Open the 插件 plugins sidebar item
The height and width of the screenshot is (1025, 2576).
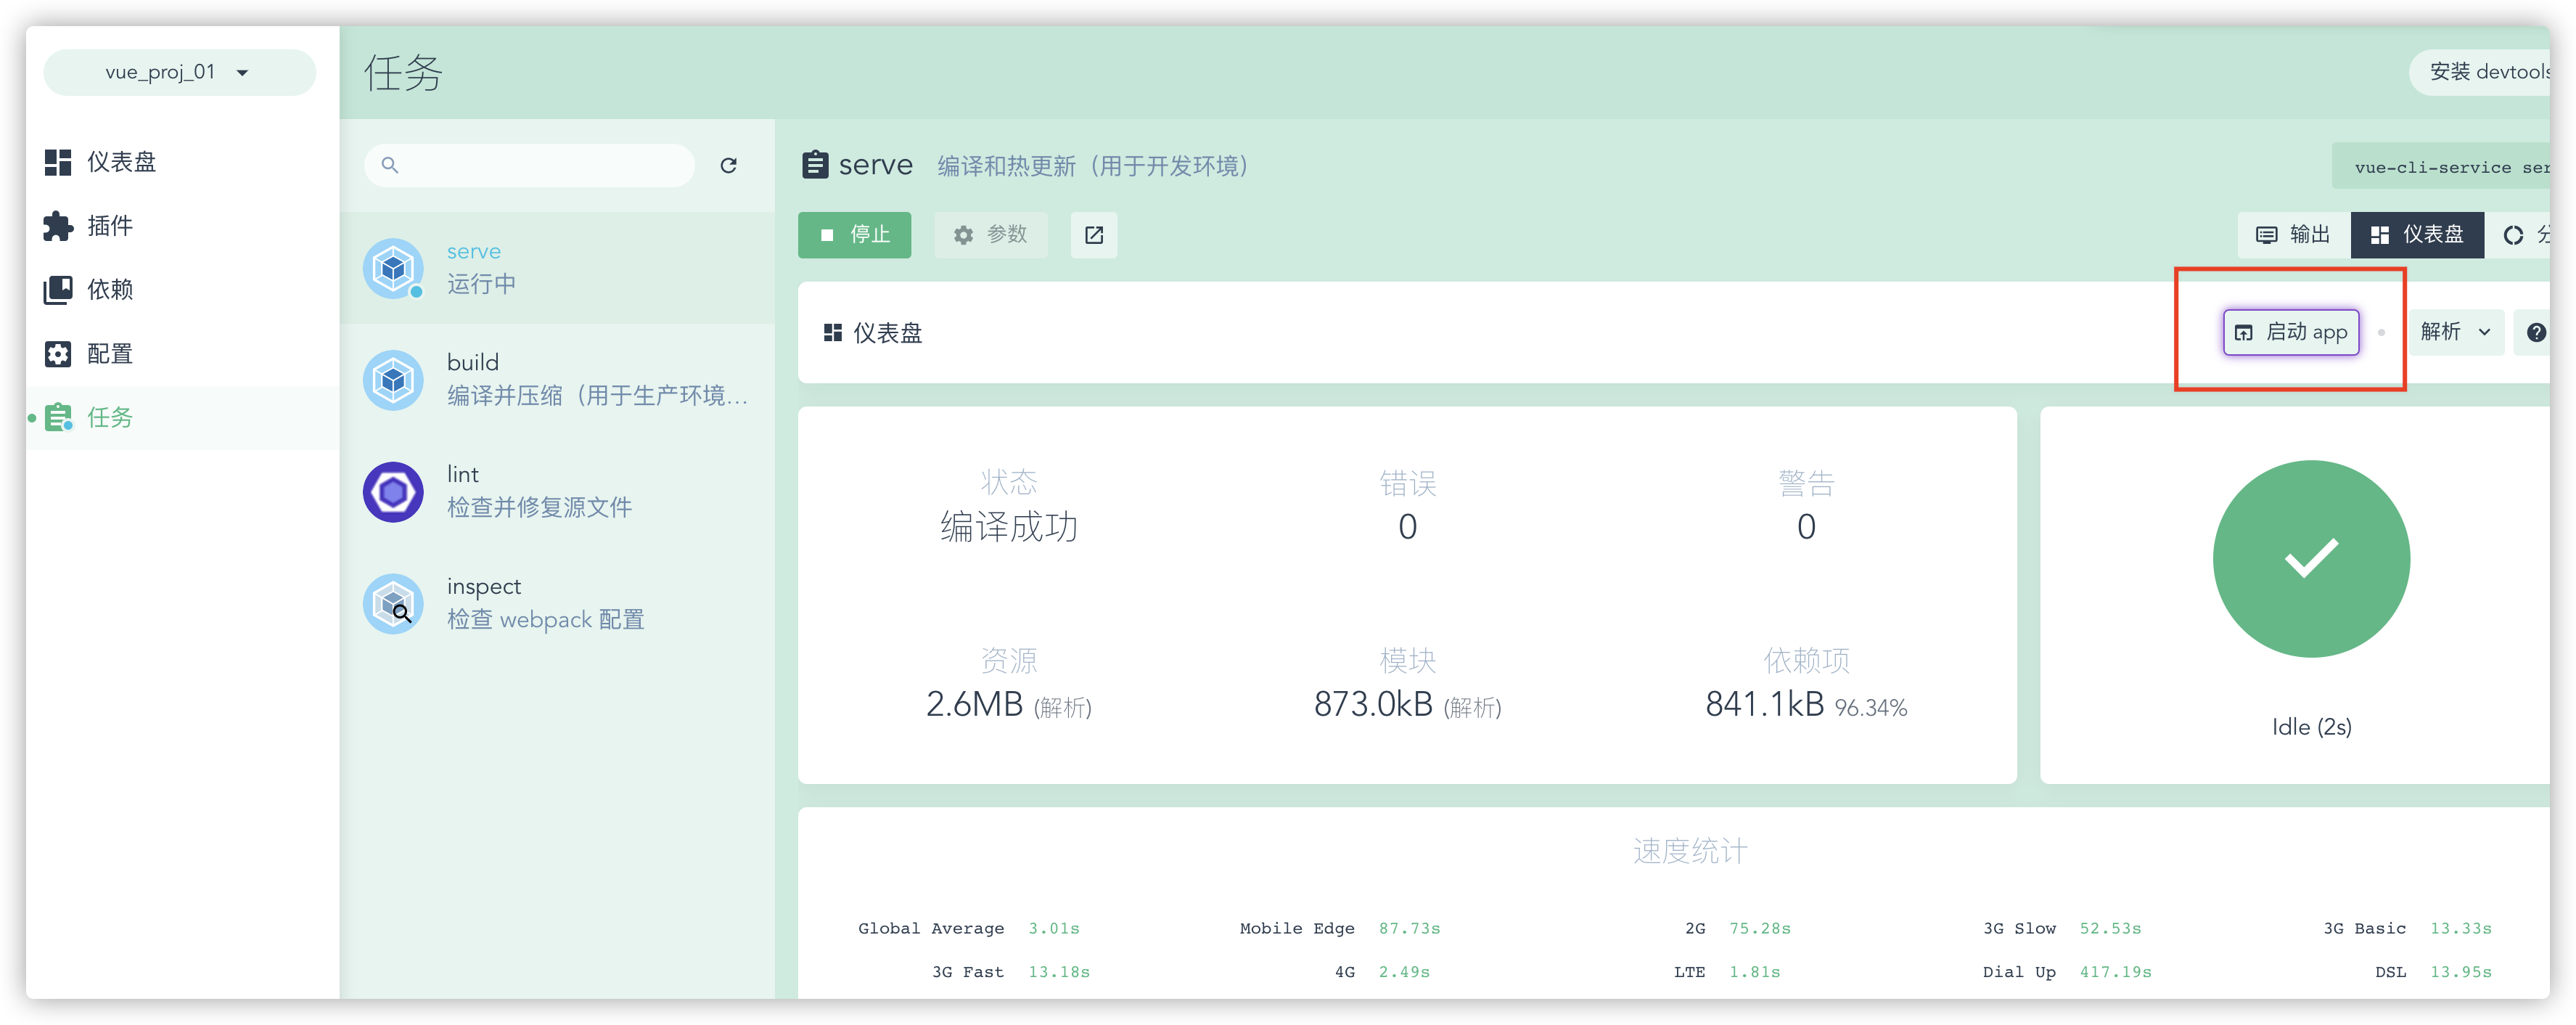pyautogui.click(x=110, y=226)
